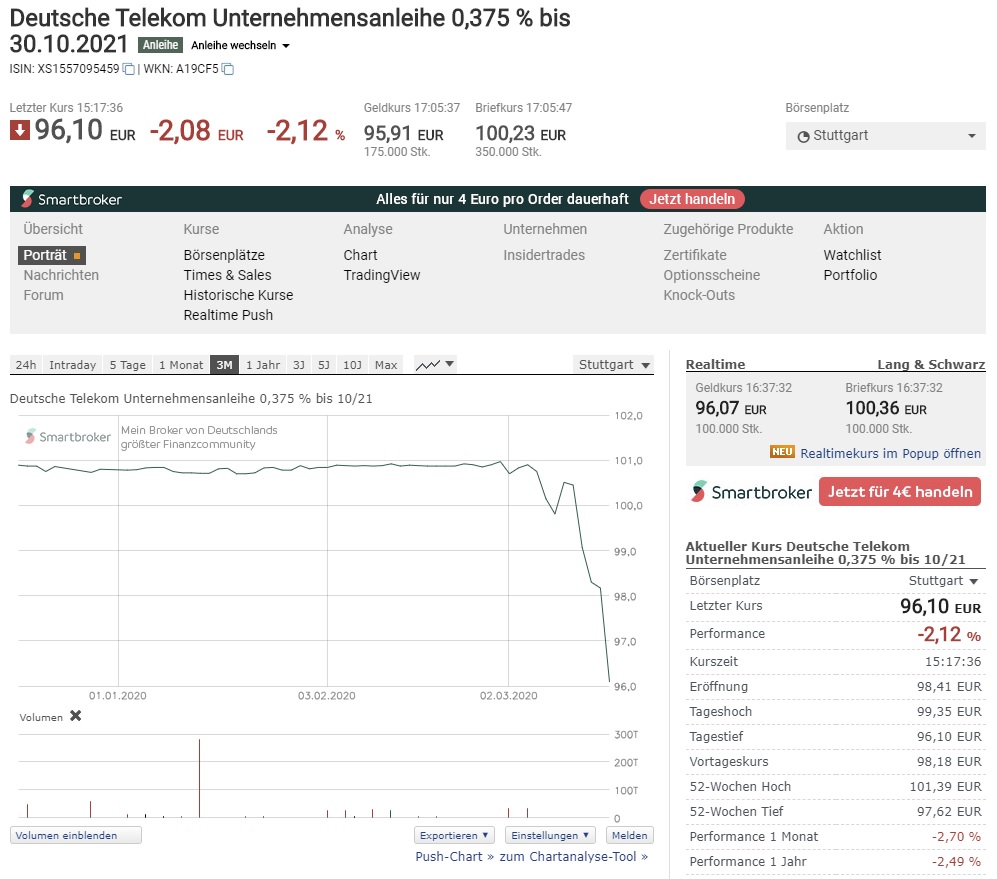Close the Volumen panel with the X
The image size is (997, 879).
(76, 716)
